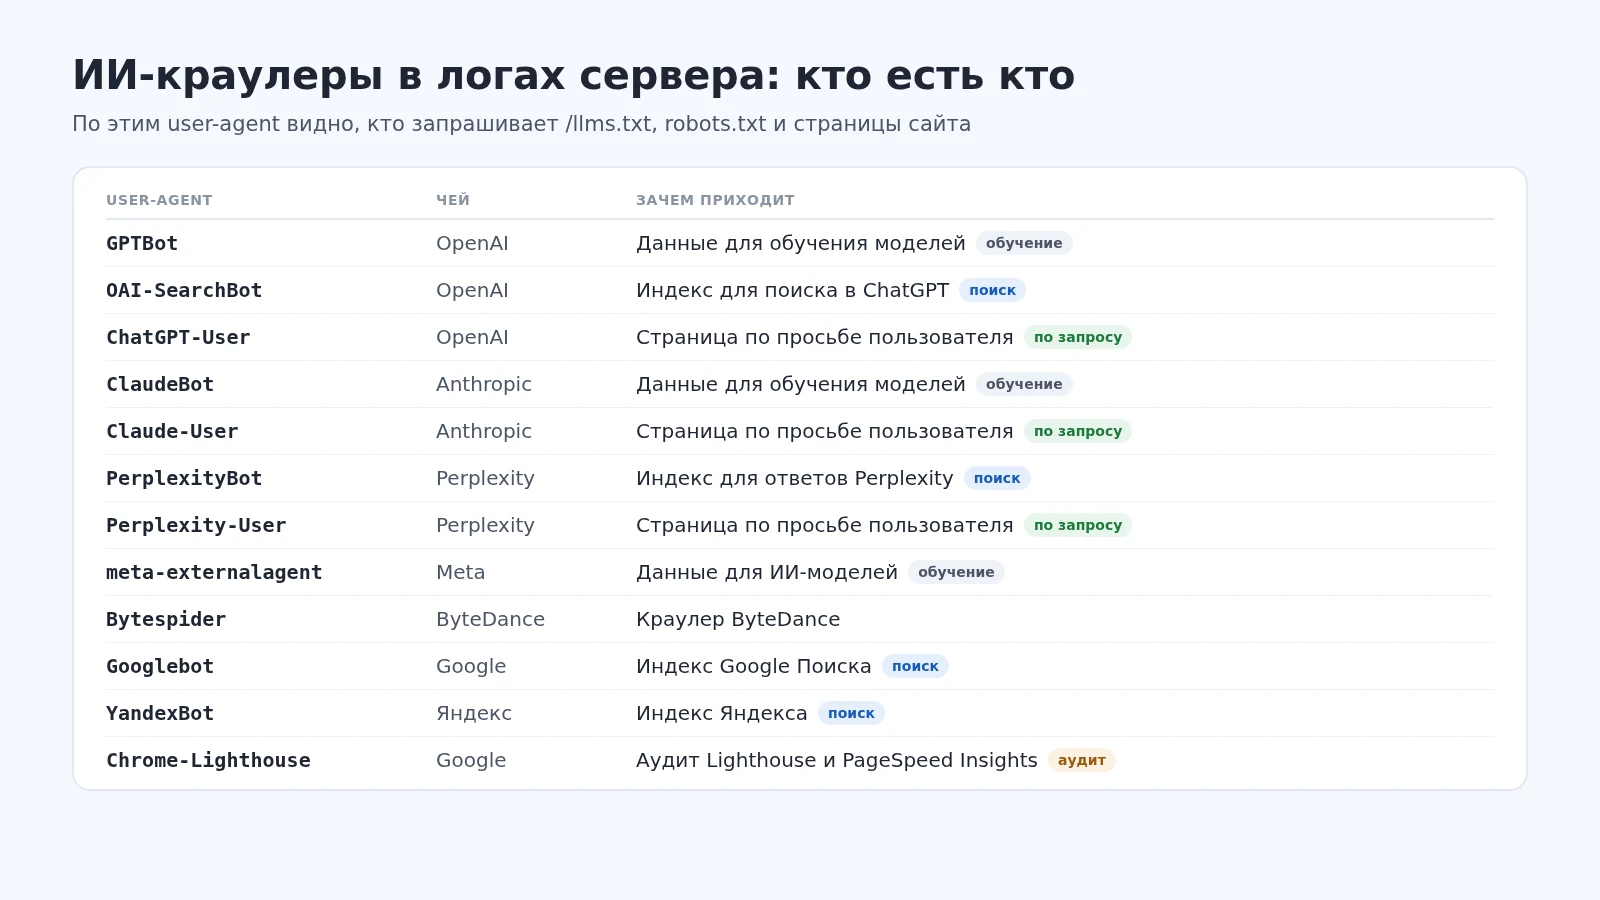Click the "Bytespider" user-agent name
The width and height of the screenshot is (1600, 900).
166,619
